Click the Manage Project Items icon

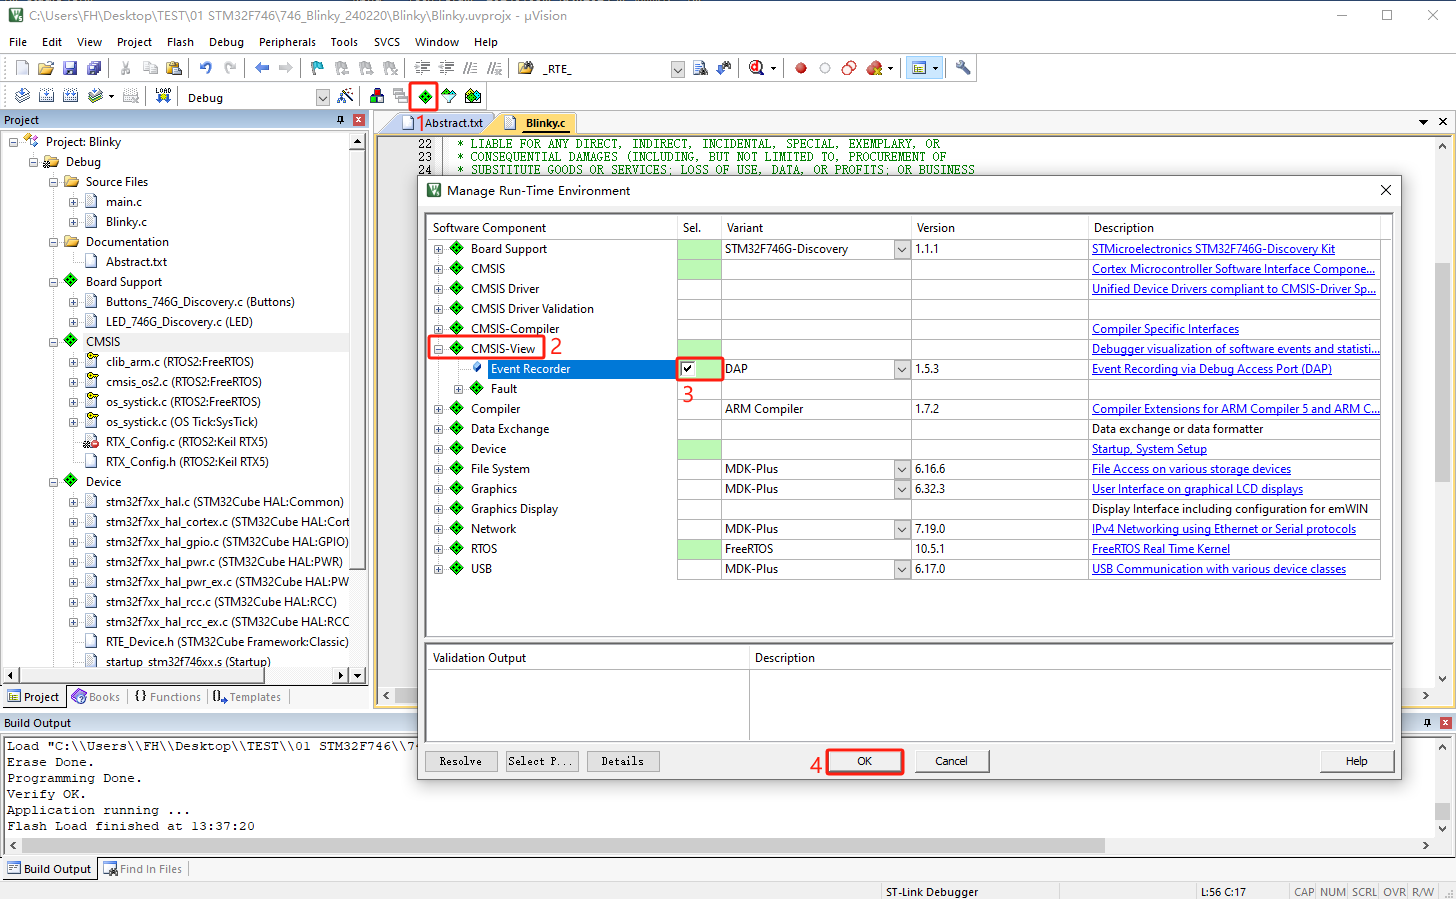(x=377, y=97)
